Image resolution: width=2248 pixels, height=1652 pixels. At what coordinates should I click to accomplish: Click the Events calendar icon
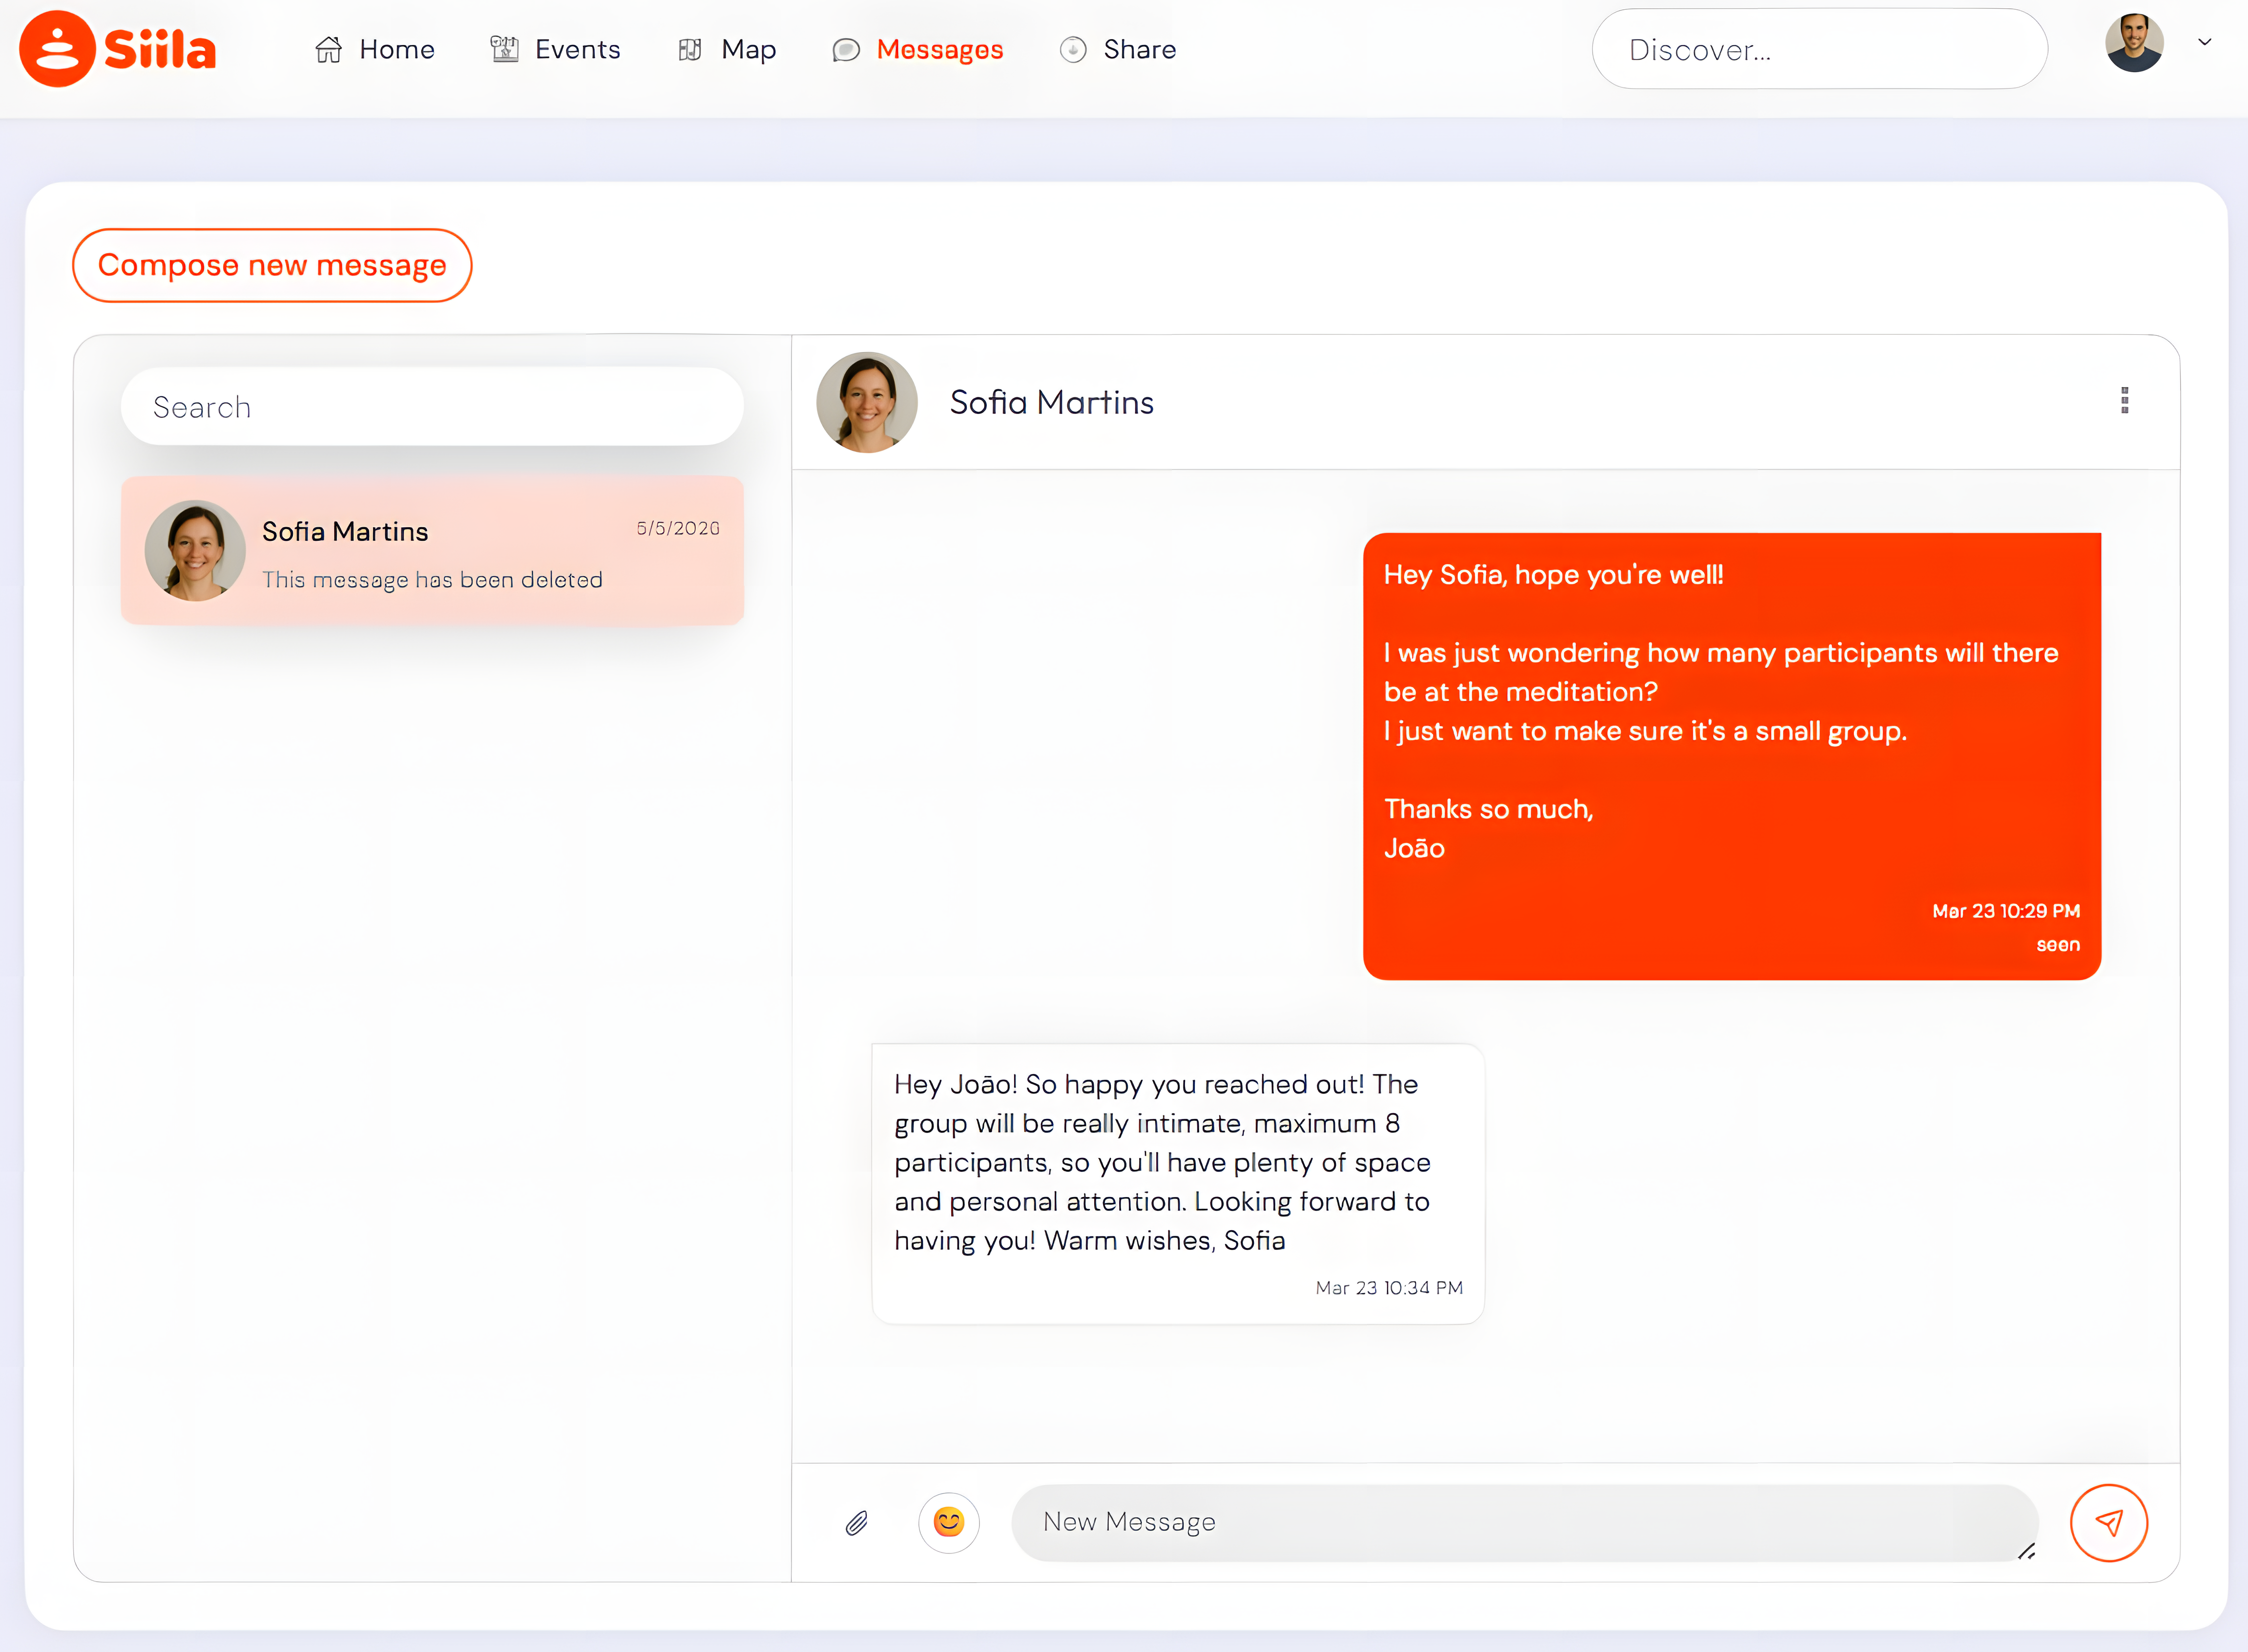point(504,49)
